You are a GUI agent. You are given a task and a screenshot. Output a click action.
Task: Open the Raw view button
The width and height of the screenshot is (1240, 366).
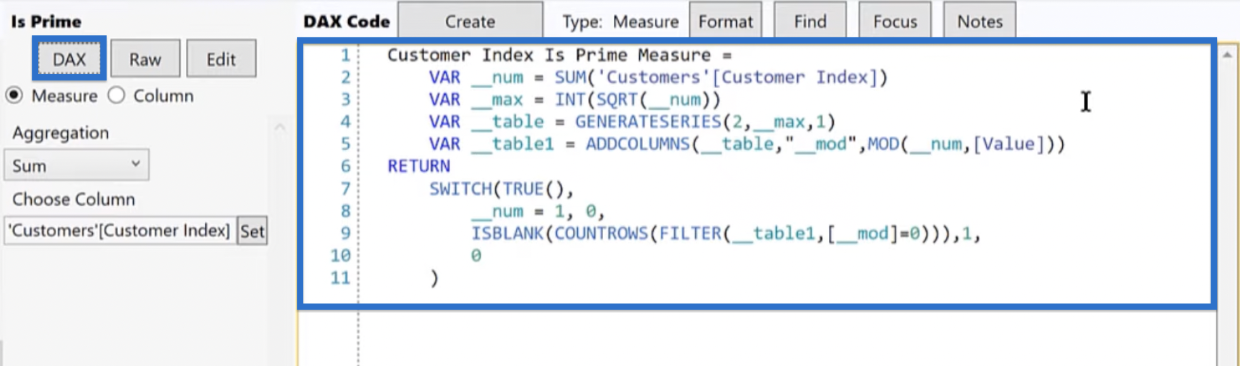(x=145, y=59)
